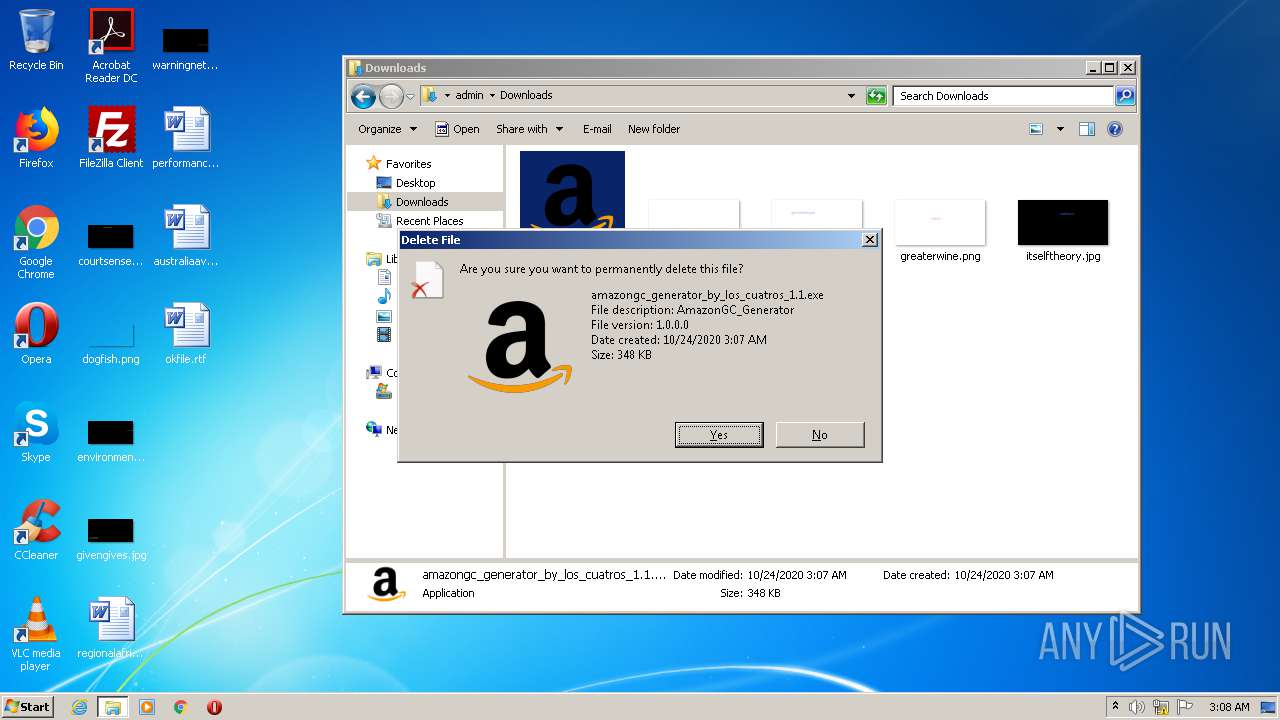Click the refresh button beside address bar
Viewport: 1280px width, 720px height.
876,96
